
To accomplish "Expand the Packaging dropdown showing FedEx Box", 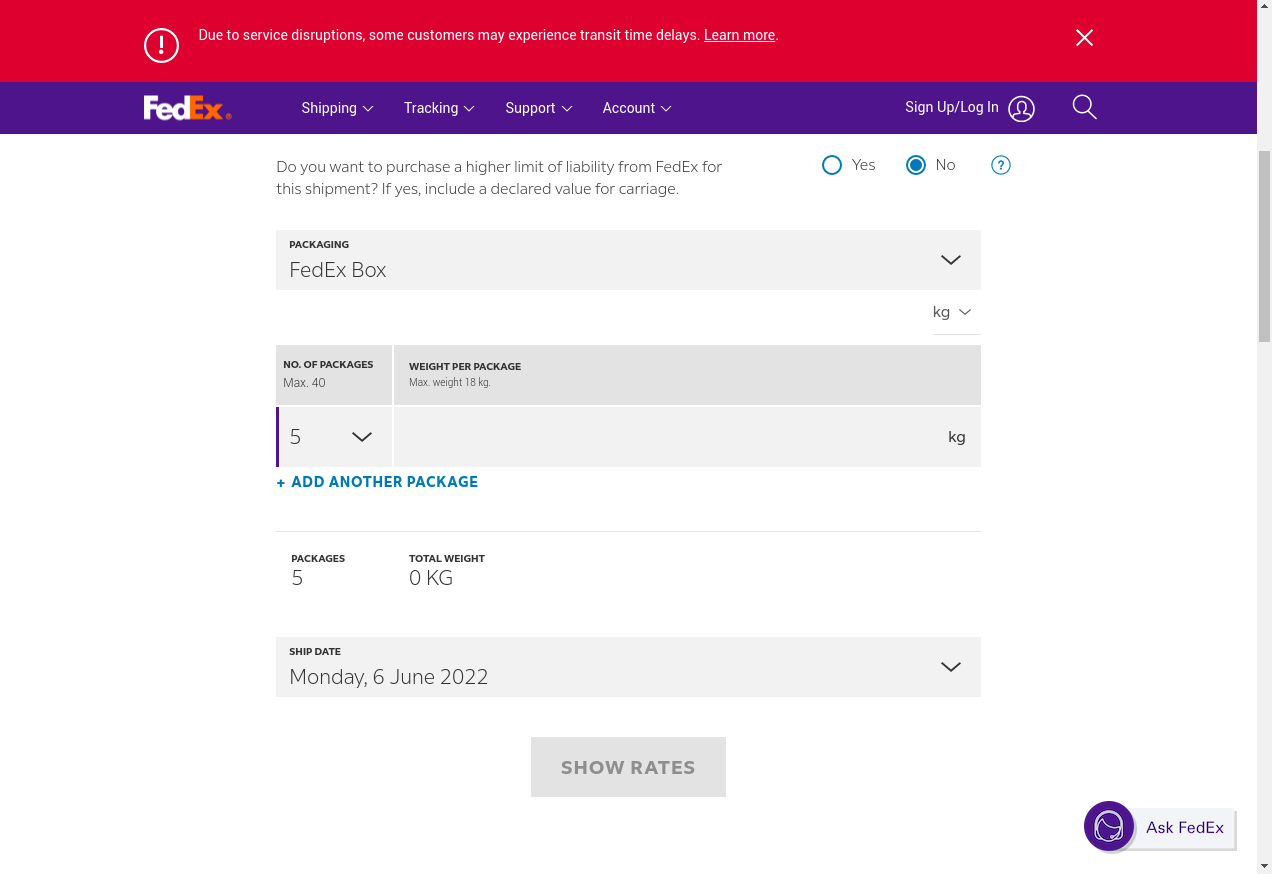I will [628, 260].
